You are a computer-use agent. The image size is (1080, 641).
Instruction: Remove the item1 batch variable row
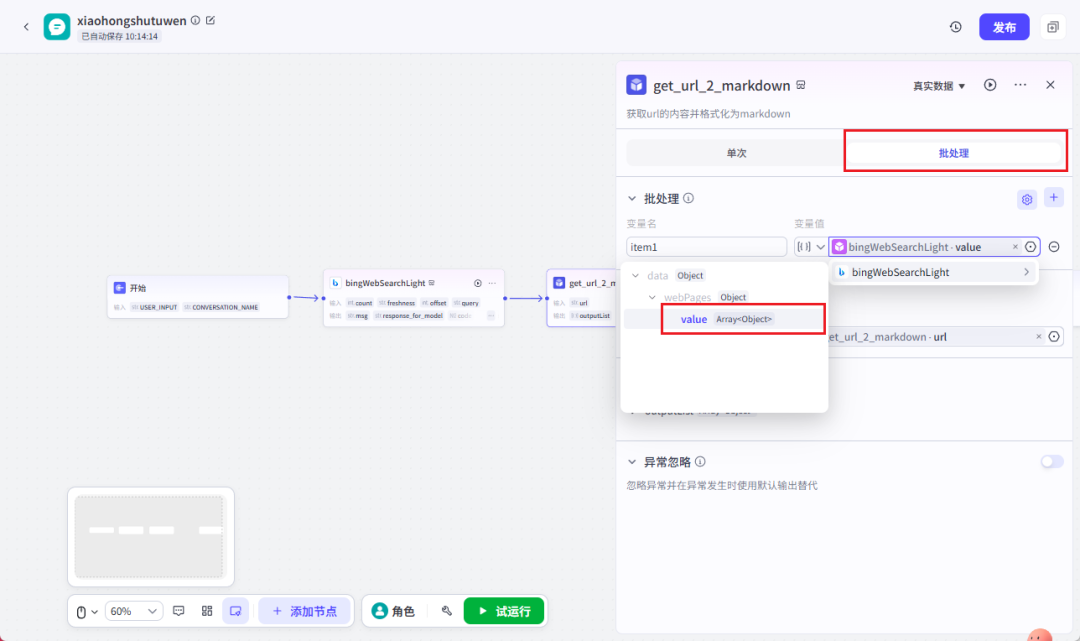tap(1054, 246)
